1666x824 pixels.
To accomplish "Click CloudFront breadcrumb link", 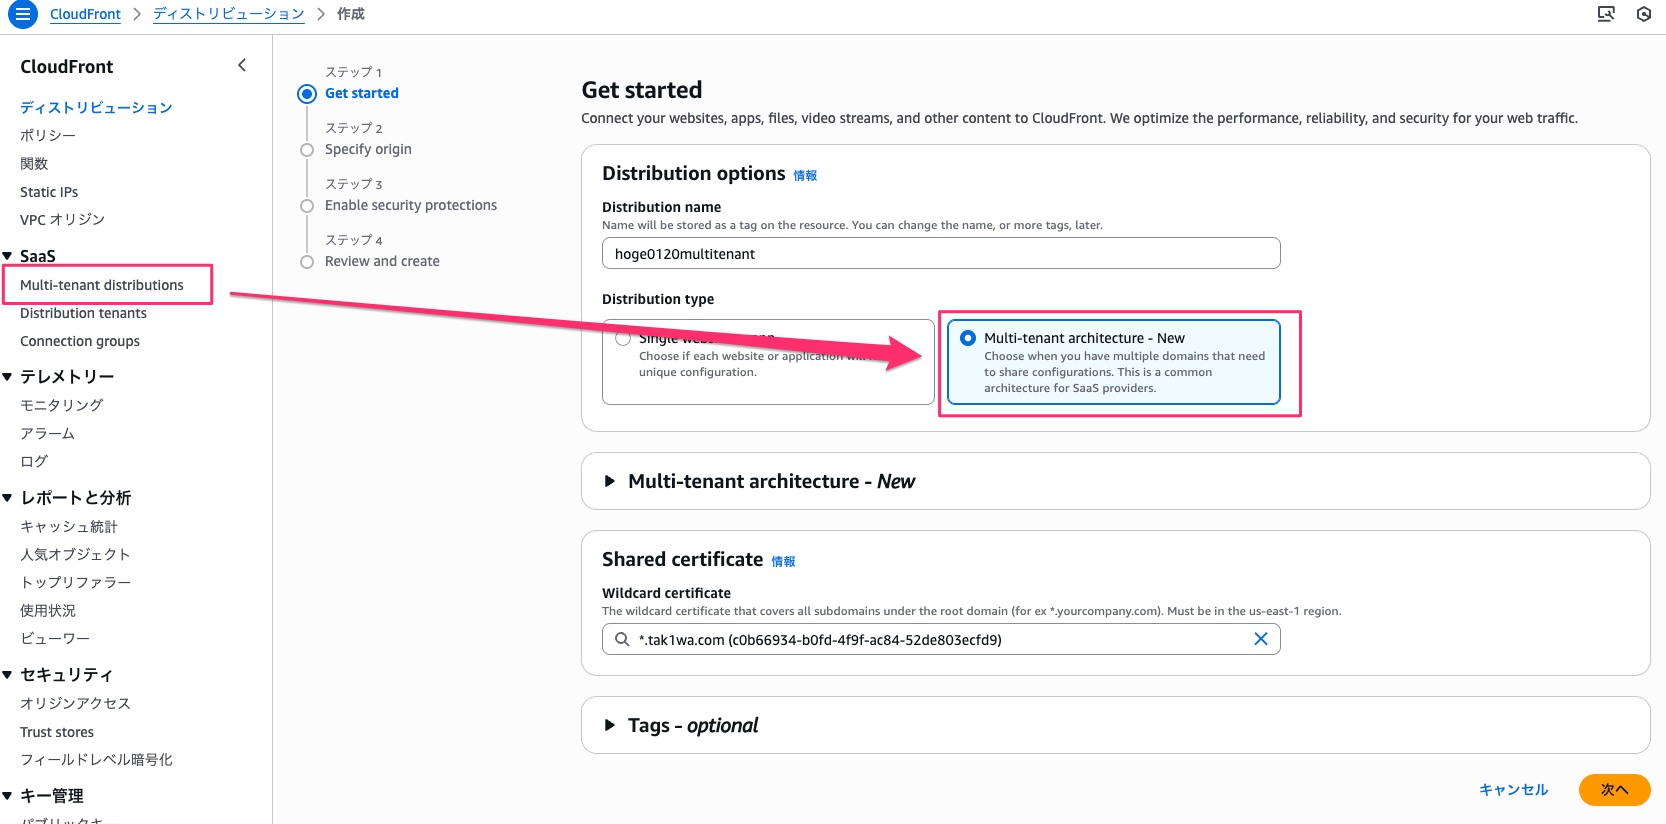I will point(85,14).
